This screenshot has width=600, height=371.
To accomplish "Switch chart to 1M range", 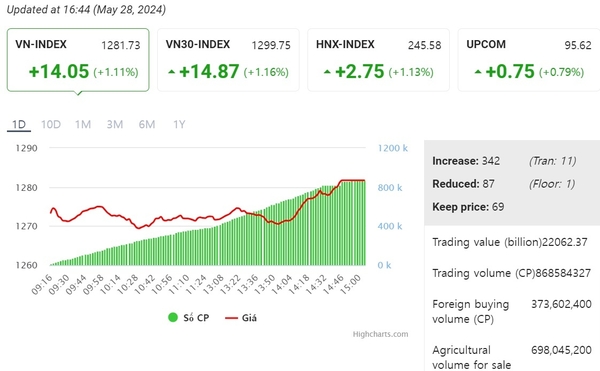I will 83,124.
